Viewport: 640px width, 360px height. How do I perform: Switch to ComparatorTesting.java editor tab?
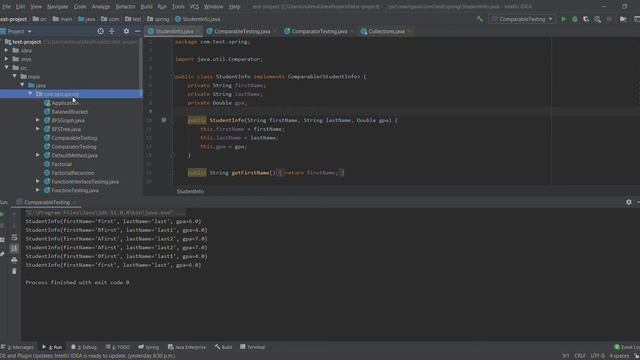(319, 31)
